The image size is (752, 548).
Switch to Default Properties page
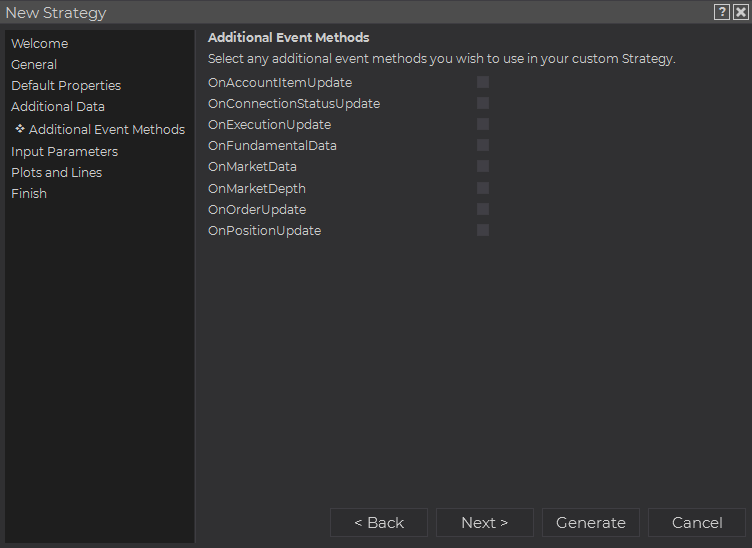pos(66,86)
